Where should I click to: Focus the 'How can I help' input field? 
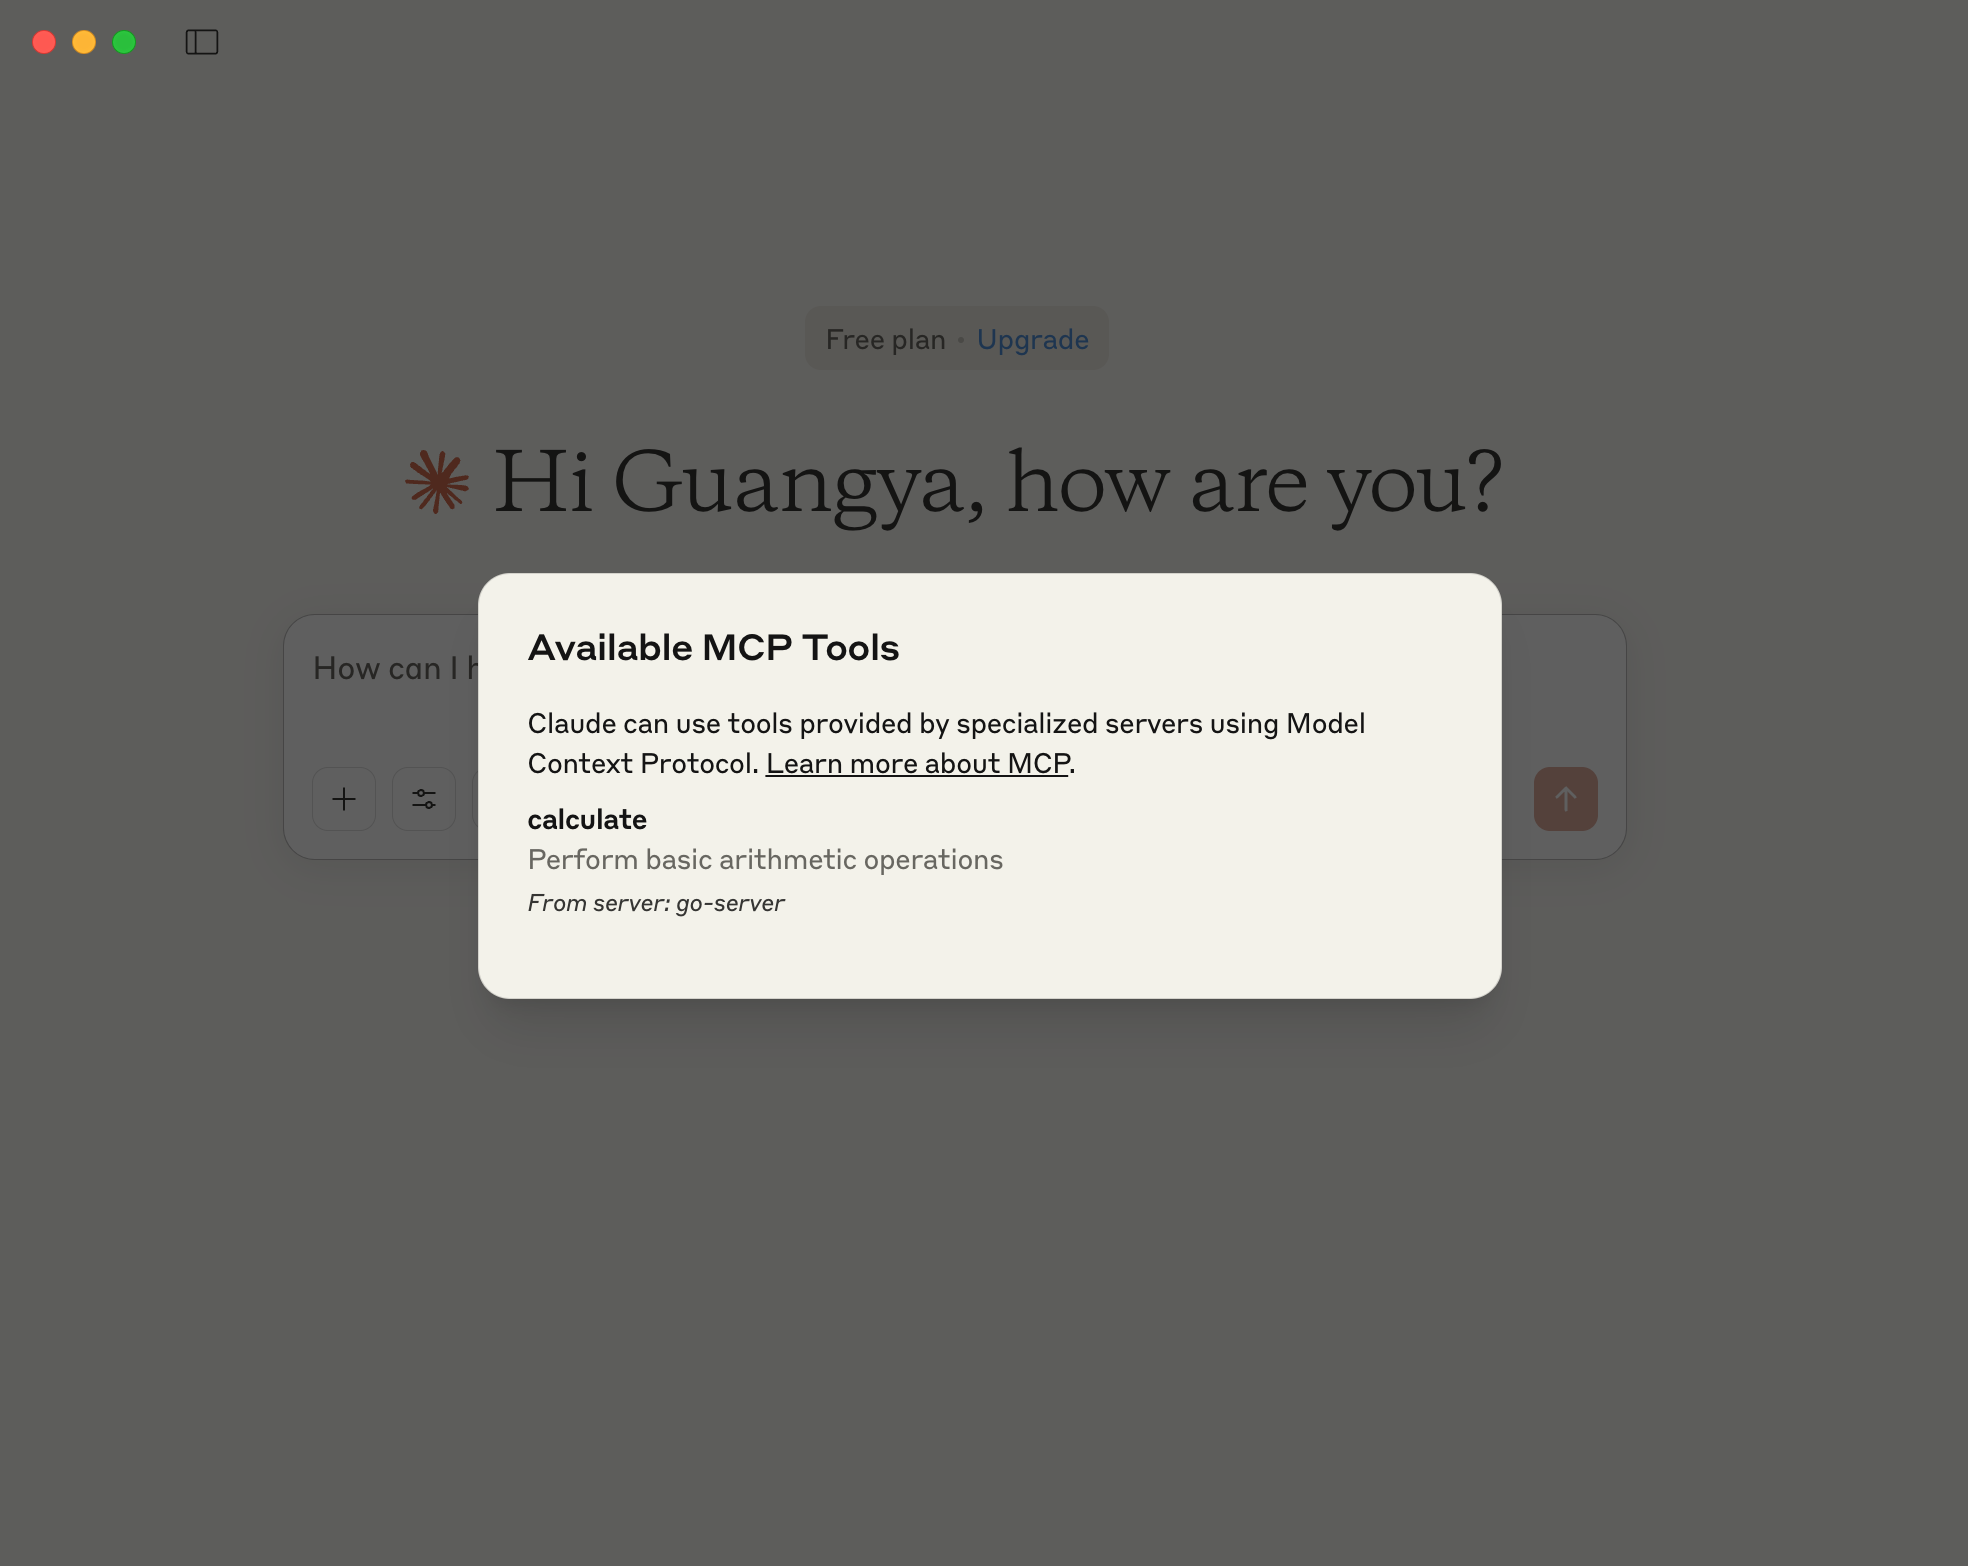click(395, 668)
